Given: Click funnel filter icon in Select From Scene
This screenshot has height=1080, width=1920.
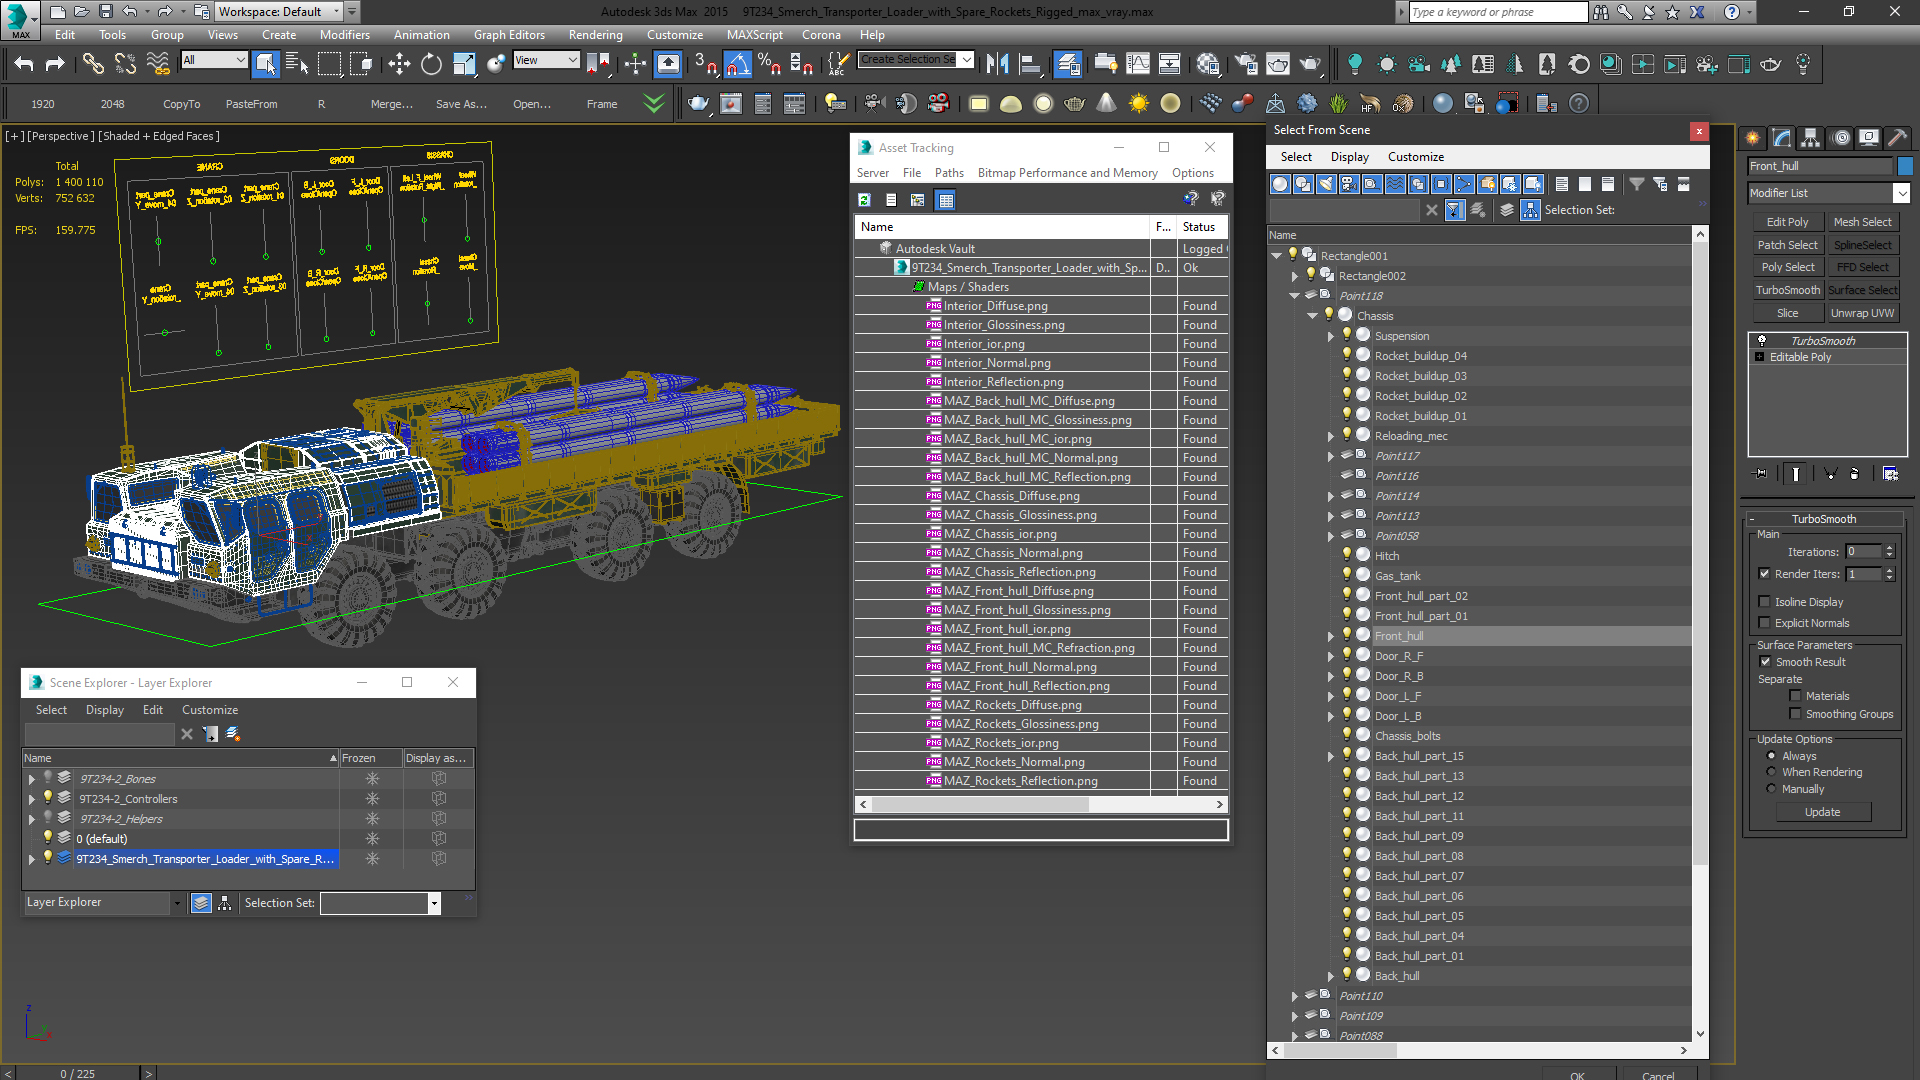Looking at the screenshot, I should pos(1636,184).
